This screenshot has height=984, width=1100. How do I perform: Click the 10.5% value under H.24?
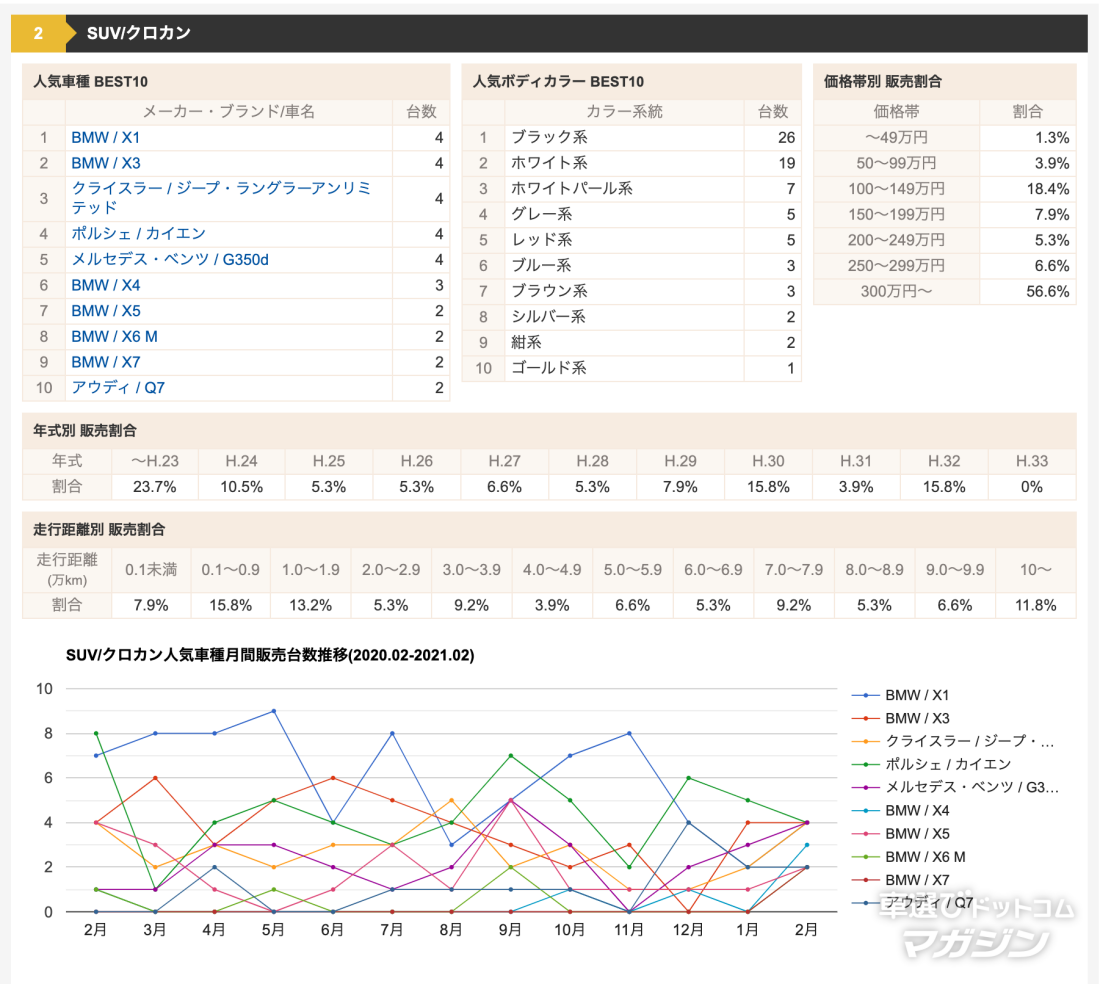point(241,487)
